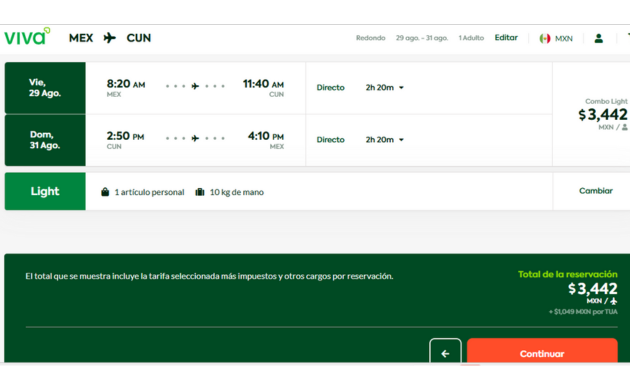The width and height of the screenshot is (630, 390).
Task: Click 10 kg de mano text
Action: pyautogui.click(x=237, y=192)
